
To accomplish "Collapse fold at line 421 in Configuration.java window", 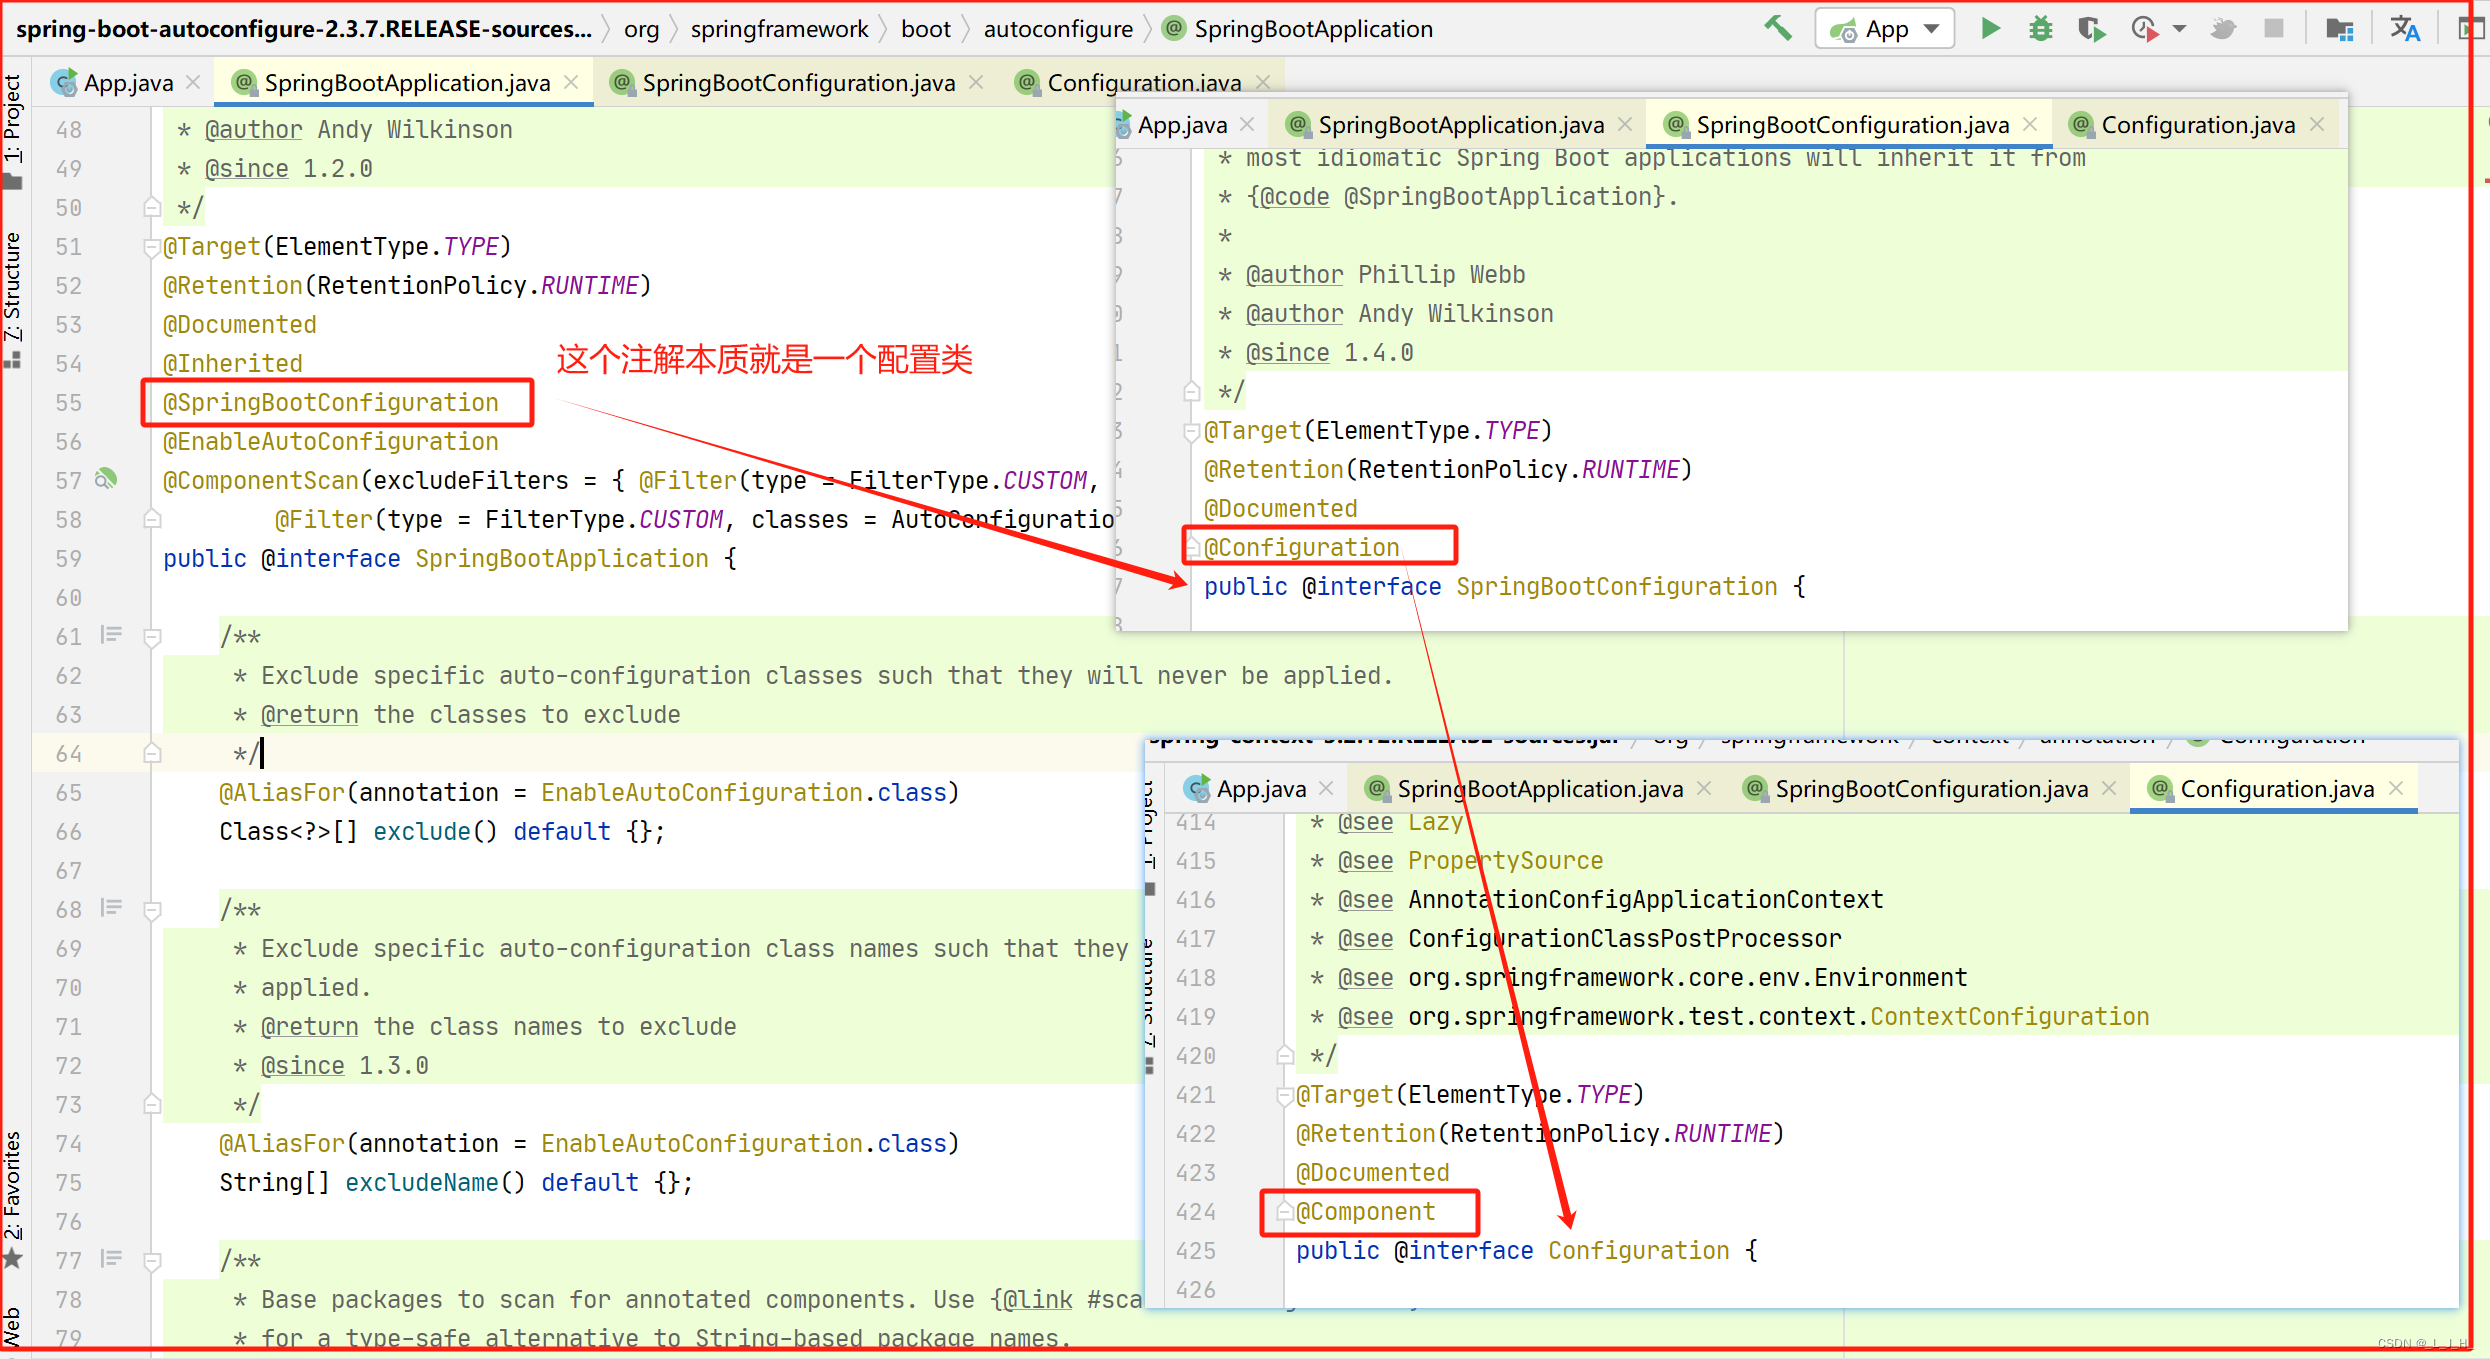I will pyautogui.click(x=1285, y=1096).
